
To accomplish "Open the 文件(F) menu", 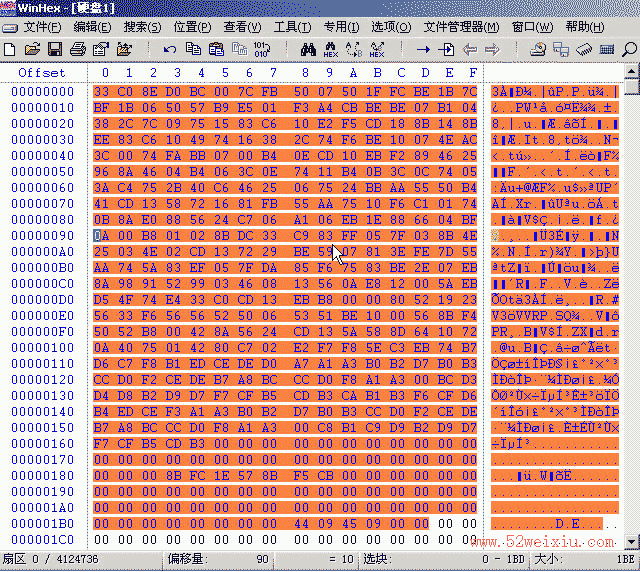I will tap(42, 26).
